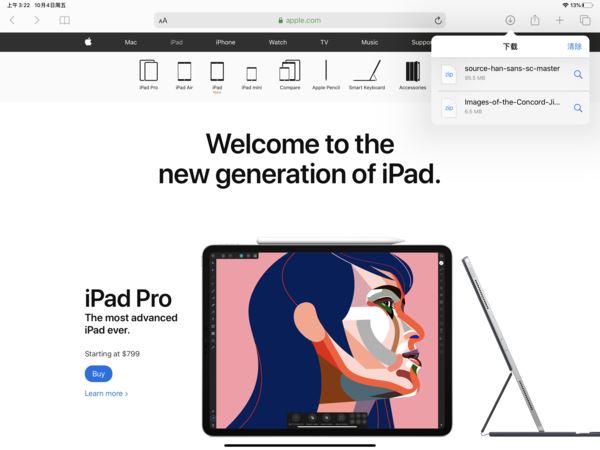Open the Watch menu item
Image resolution: width=600 pixels, height=450 pixels.
pyautogui.click(x=278, y=42)
